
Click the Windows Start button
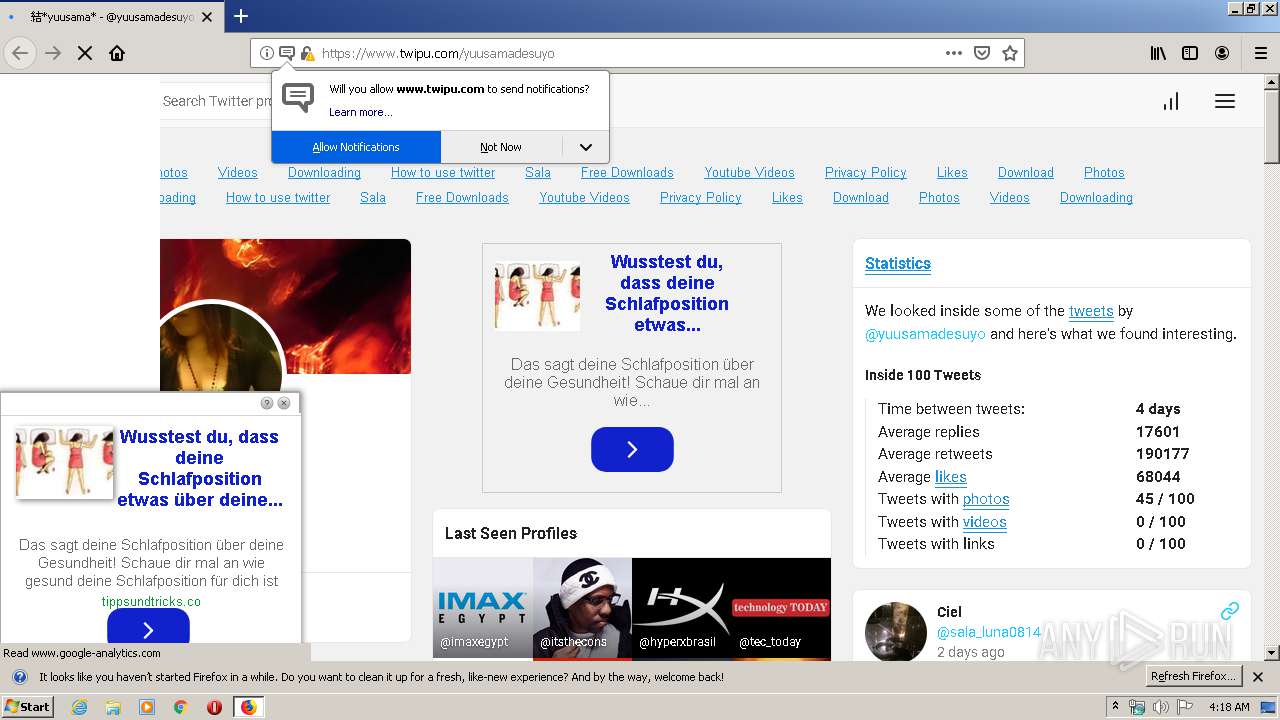tap(28, 707)
